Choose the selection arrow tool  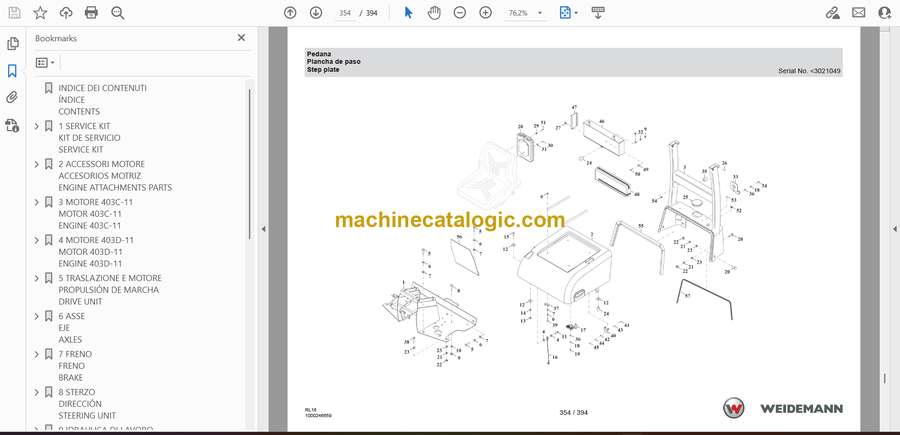(408, 13)
